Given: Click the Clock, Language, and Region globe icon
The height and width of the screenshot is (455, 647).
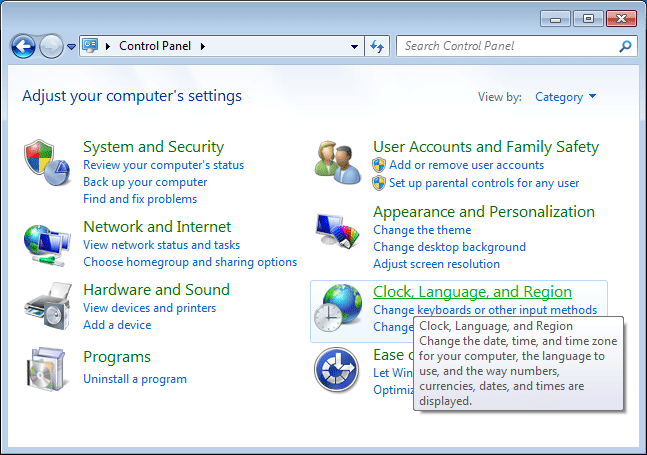Looking at the screenshot, I should (337, 308).
